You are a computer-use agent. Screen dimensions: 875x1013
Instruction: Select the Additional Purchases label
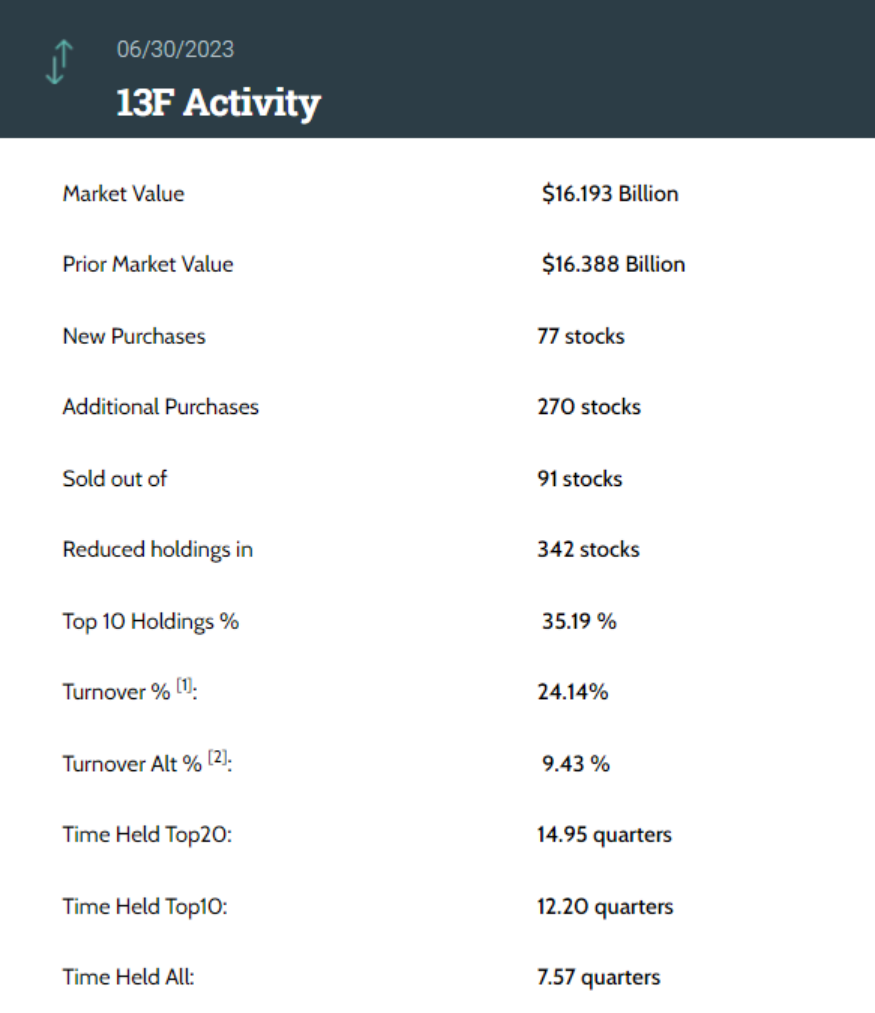tap(160, 407)
